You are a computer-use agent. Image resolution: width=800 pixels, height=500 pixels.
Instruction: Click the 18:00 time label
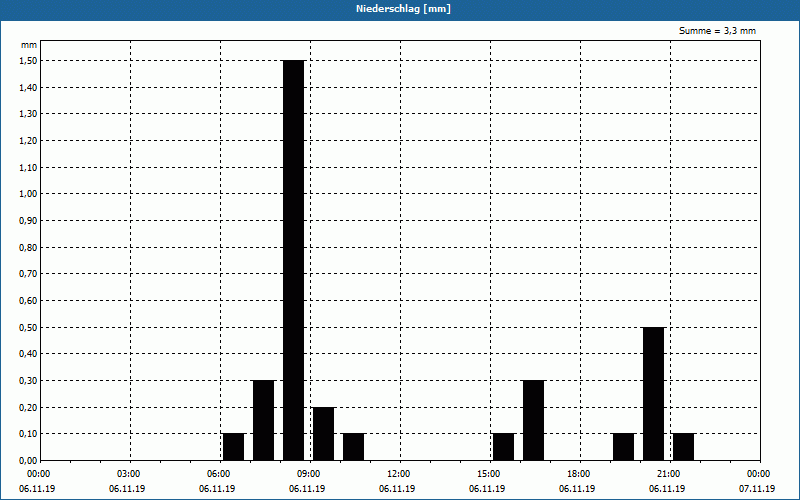click(x=579, y=474)
